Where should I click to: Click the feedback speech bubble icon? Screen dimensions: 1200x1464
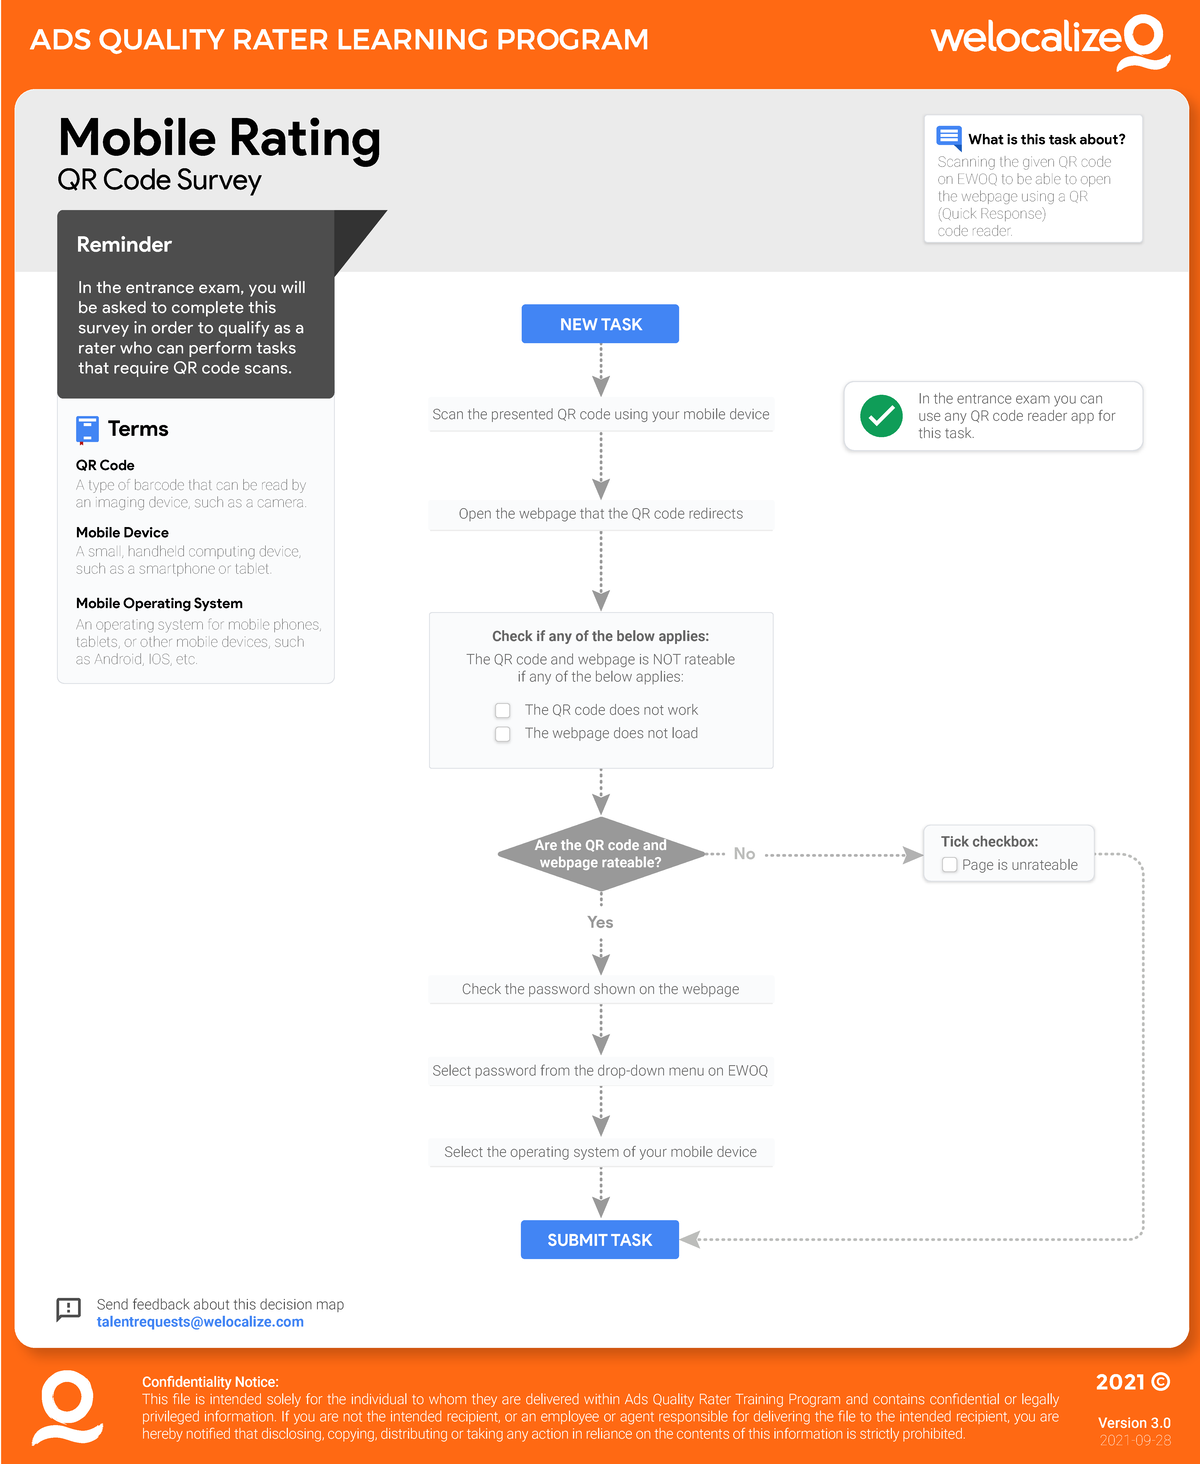coord(69,1309)
